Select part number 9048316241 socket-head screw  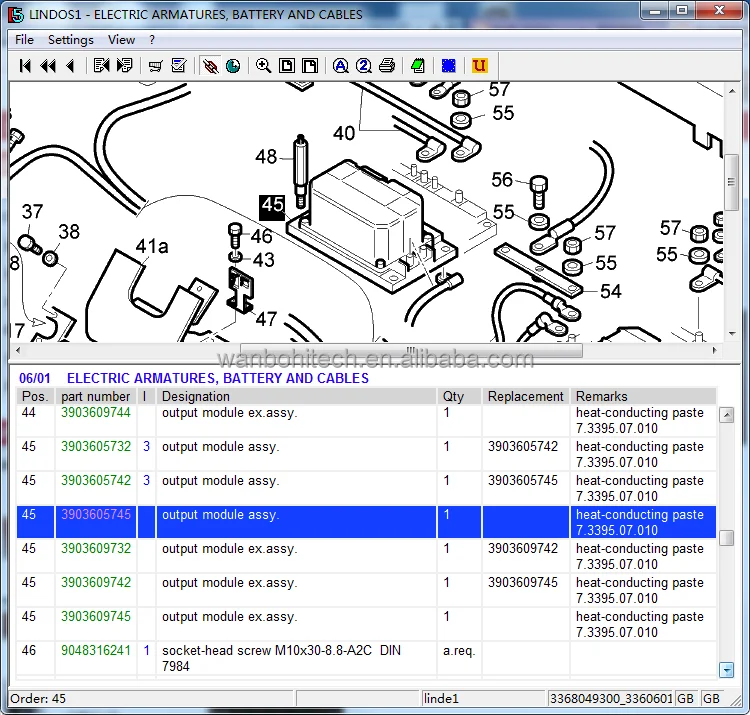pos(366,658)
